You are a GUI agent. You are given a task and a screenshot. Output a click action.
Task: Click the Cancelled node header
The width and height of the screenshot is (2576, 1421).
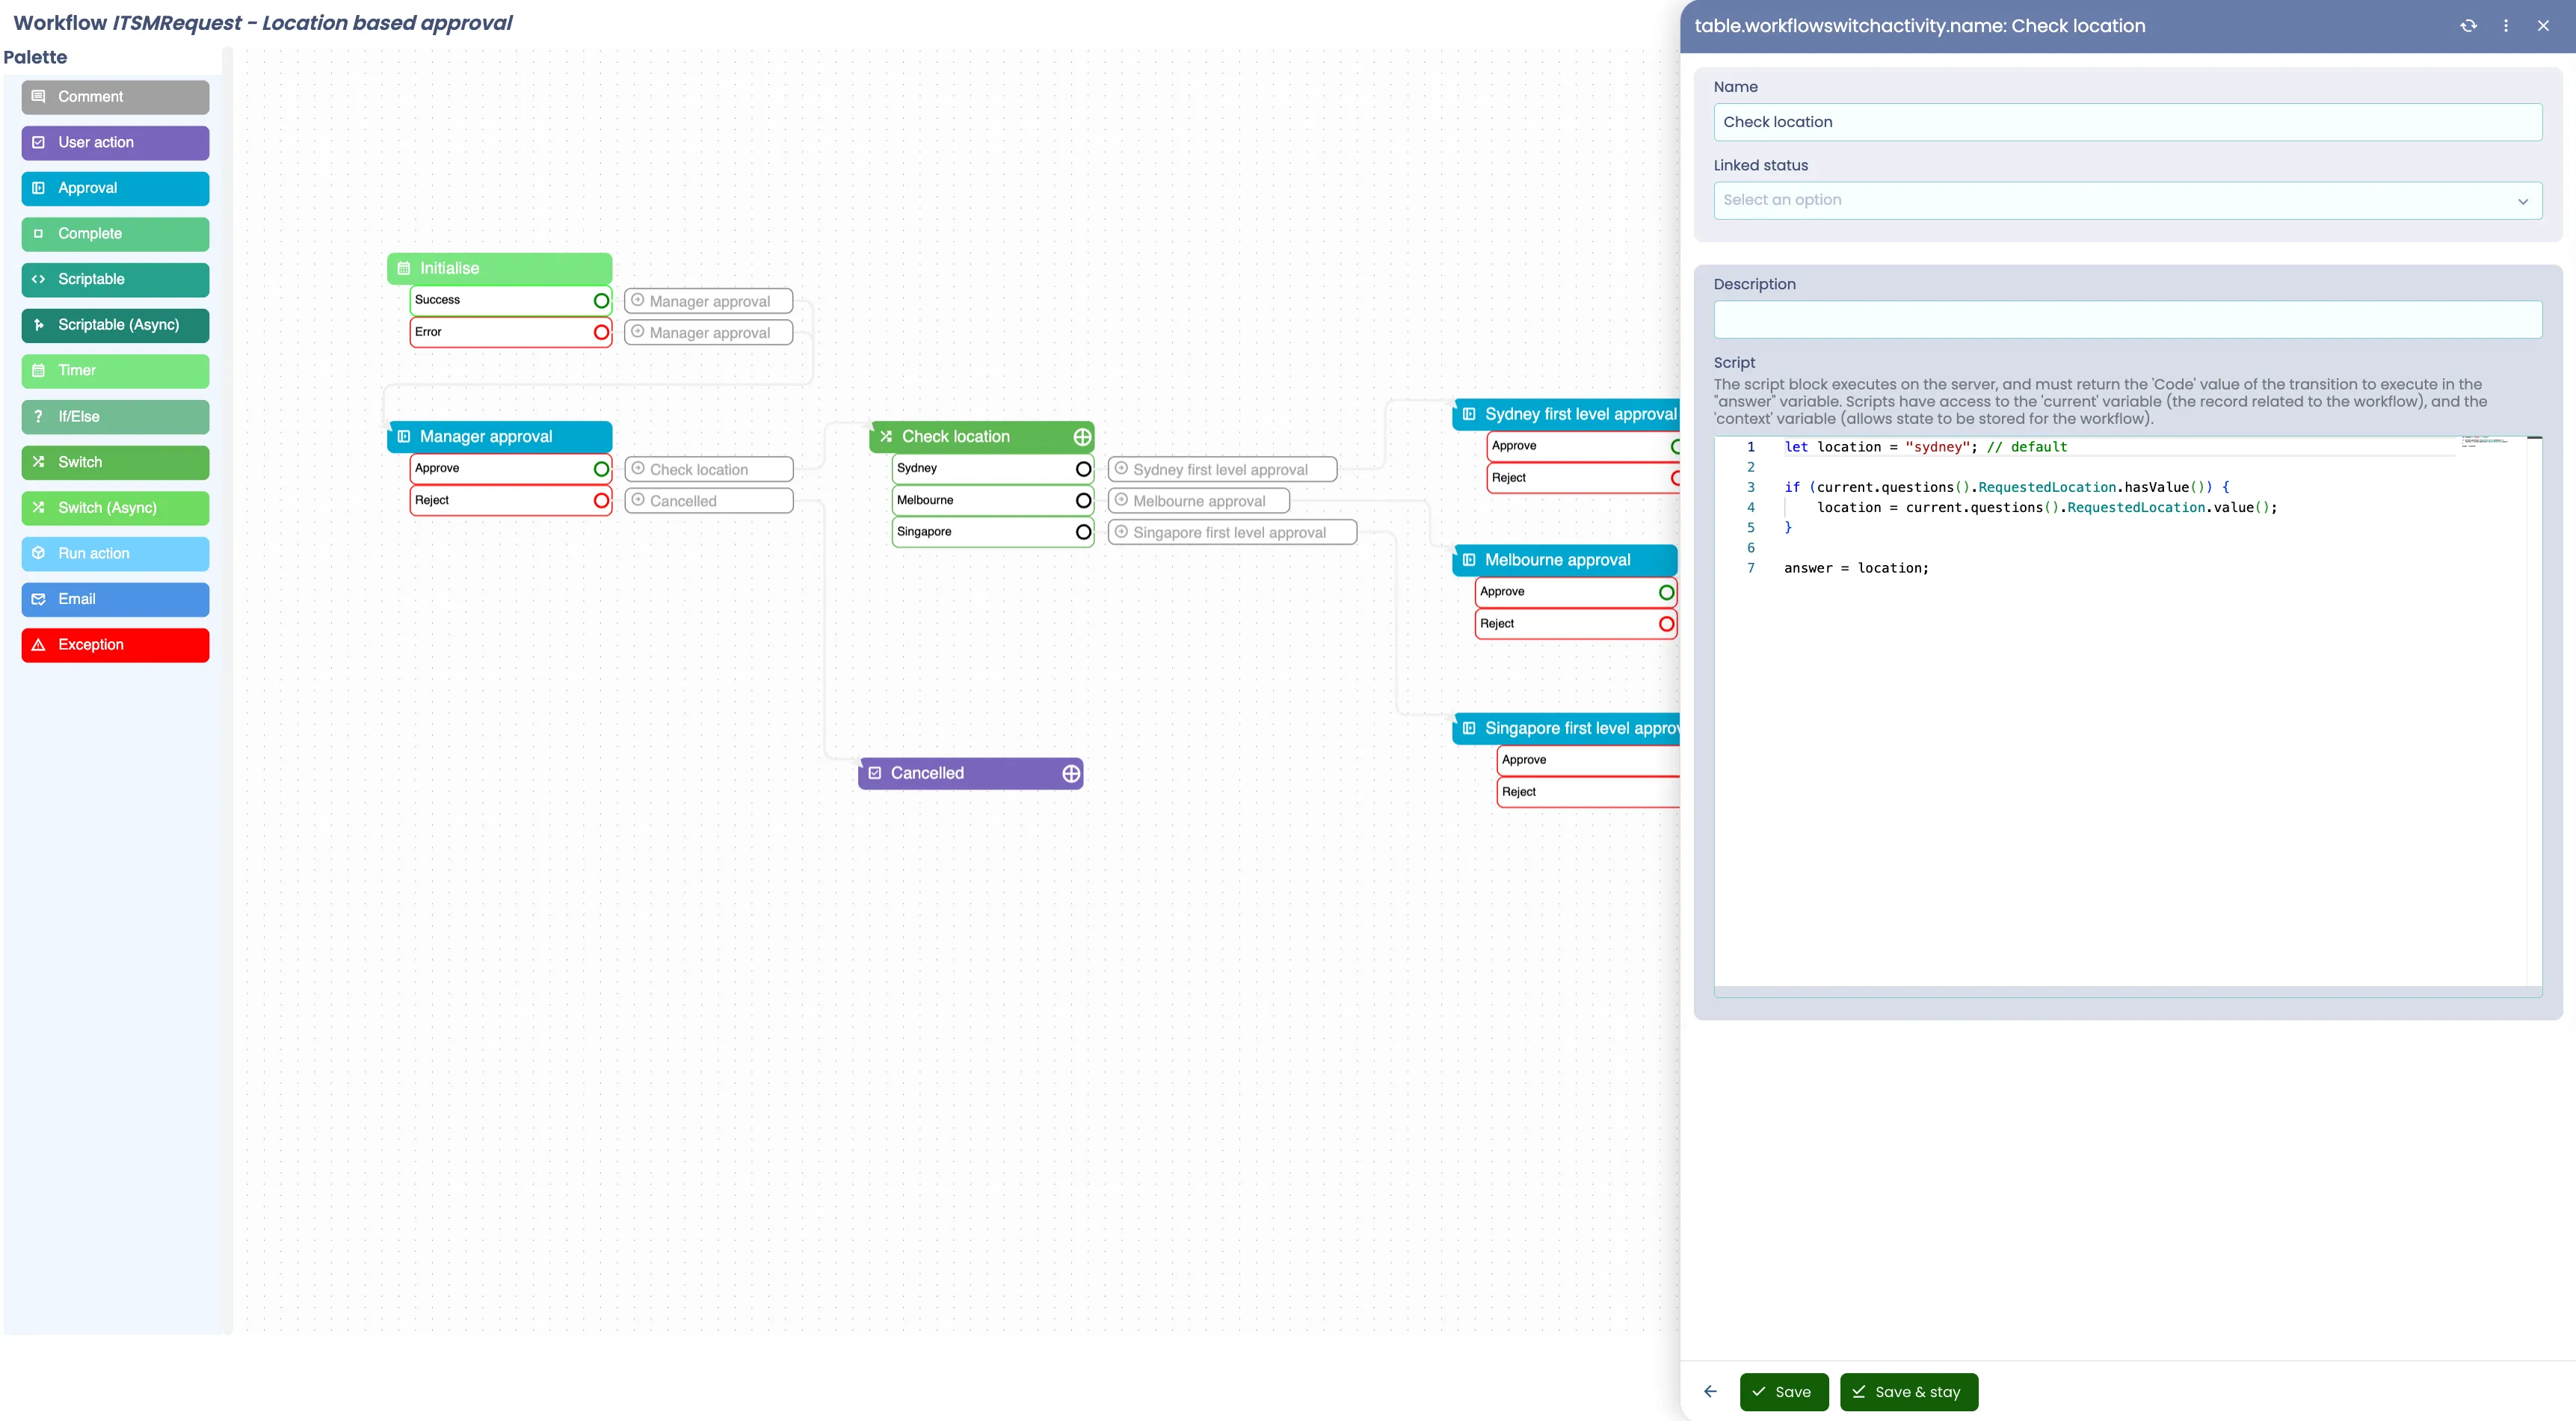coord(970,773)
